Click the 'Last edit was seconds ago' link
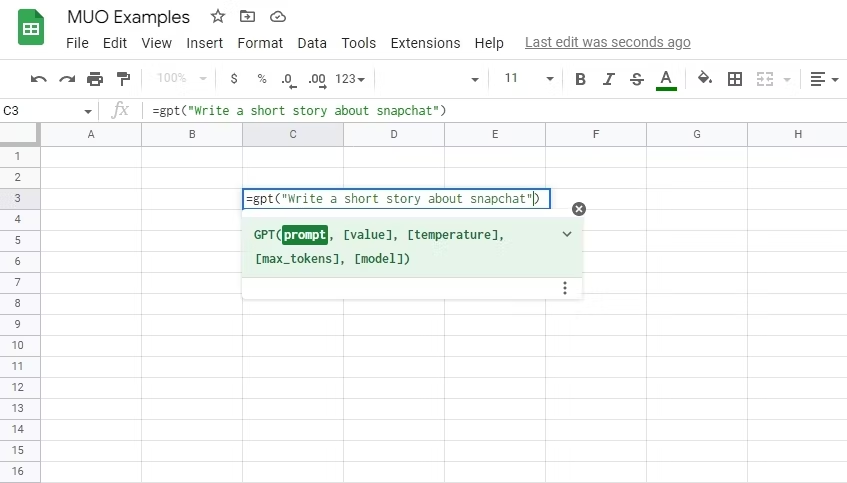847x483 pixels. [607, 42]
